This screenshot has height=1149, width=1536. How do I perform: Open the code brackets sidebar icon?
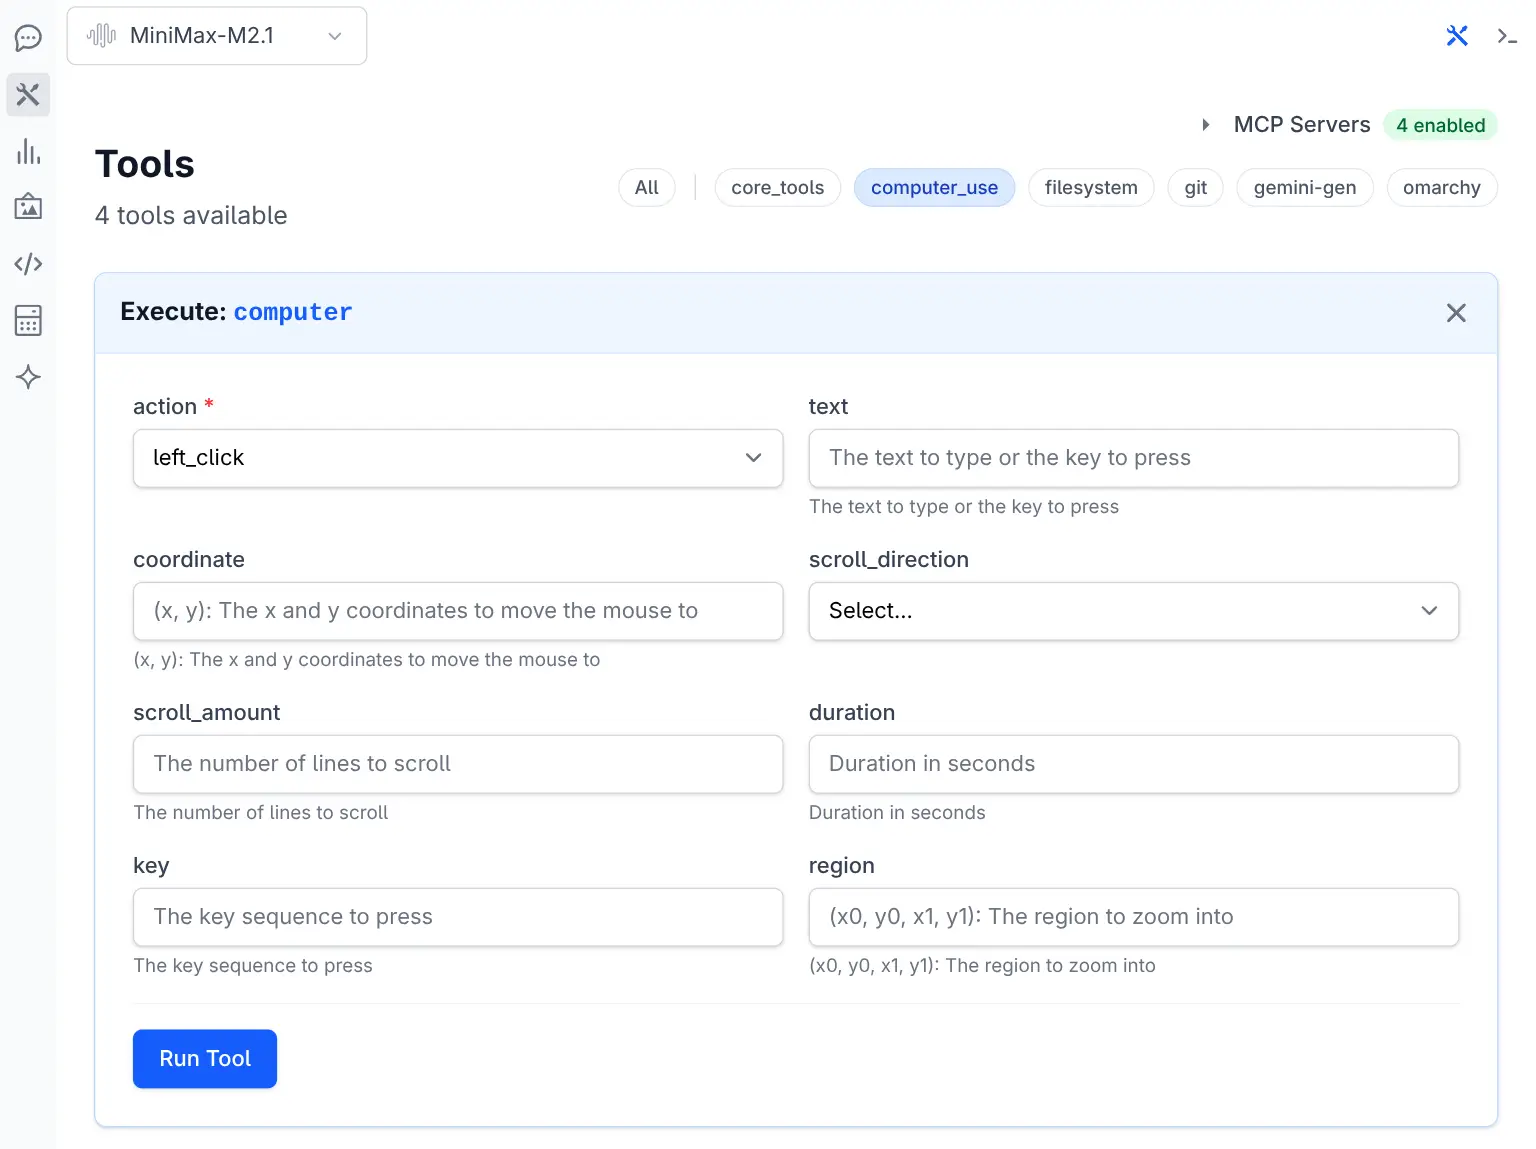point(28,264)
